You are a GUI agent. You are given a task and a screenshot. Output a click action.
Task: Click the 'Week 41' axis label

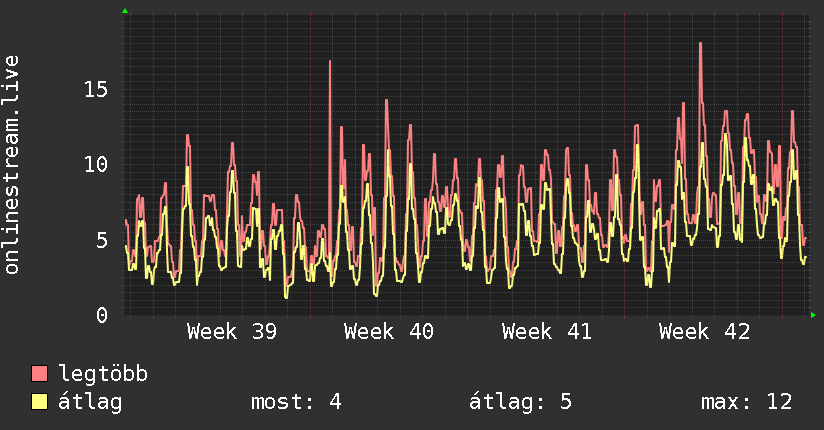pos(547,332)
